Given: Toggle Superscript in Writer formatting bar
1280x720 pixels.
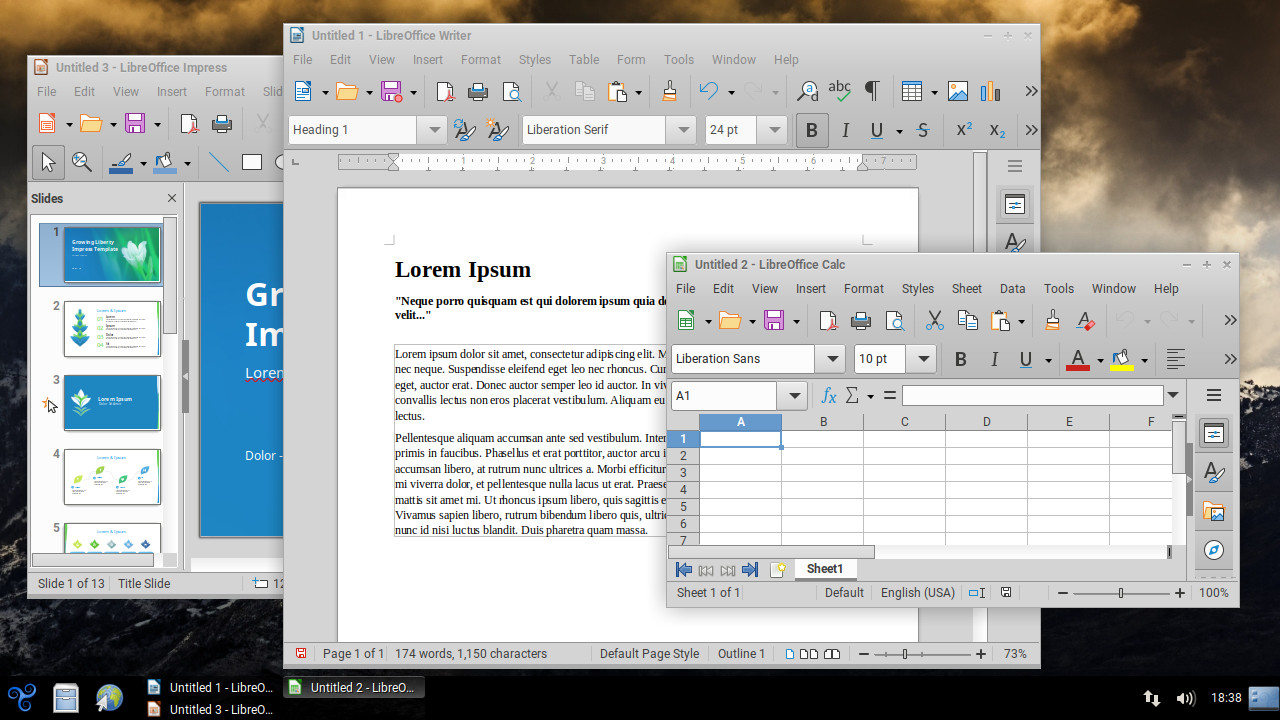Looking at the screenshot, I should click(964, 130).
